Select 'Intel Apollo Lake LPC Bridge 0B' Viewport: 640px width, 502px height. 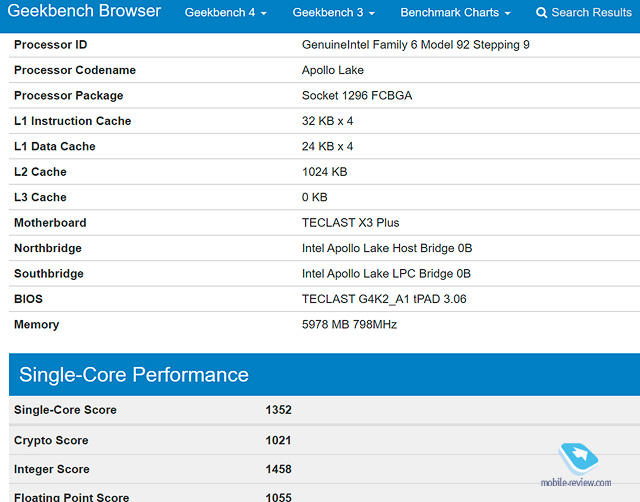(x=386, y=273)
